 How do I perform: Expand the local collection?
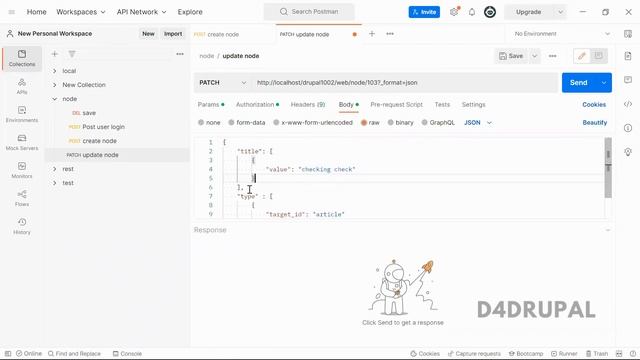[x=55, y=71]
